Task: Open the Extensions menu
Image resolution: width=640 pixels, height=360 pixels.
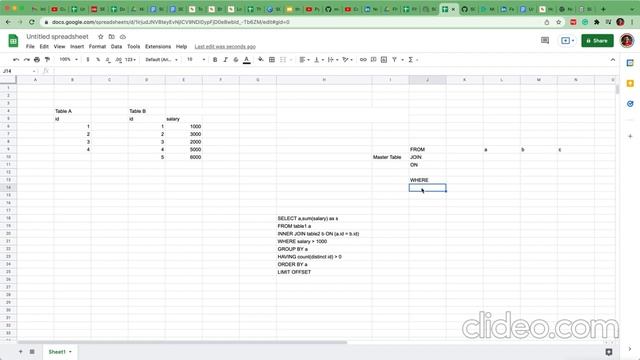Action: (x=158, y=47)
